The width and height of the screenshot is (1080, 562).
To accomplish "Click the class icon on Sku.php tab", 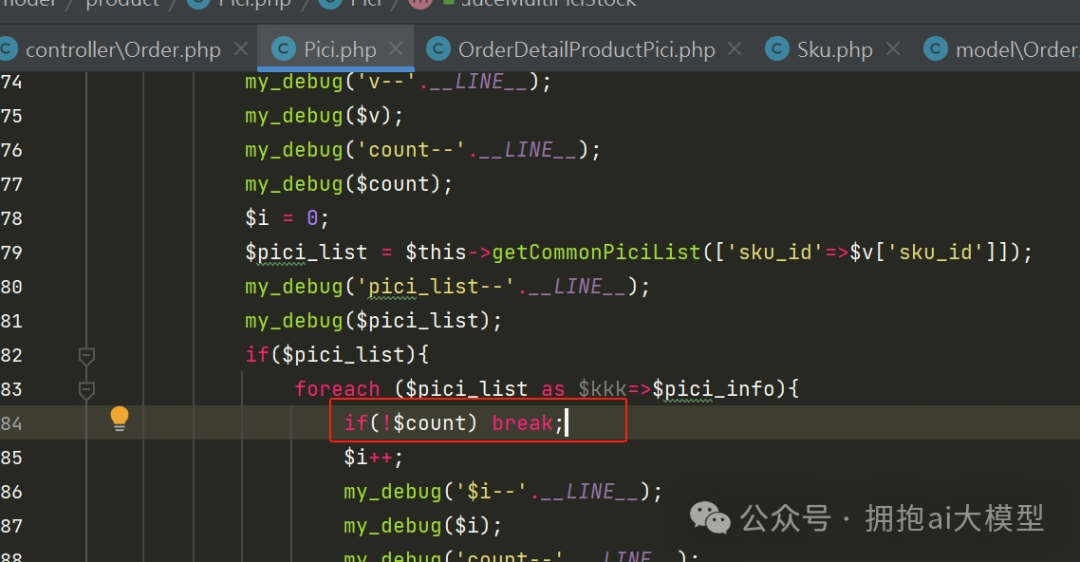I will click(777, 49).
